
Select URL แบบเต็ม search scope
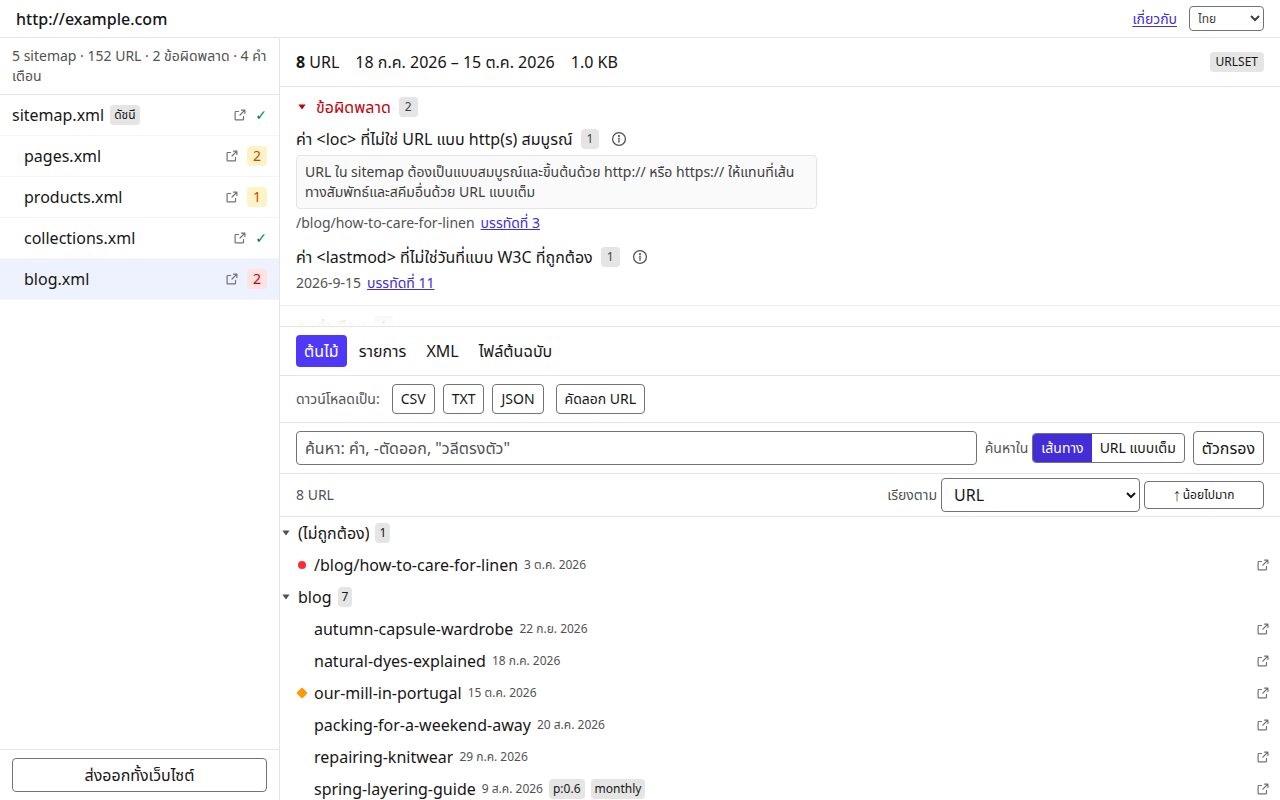pos(1139,448)
